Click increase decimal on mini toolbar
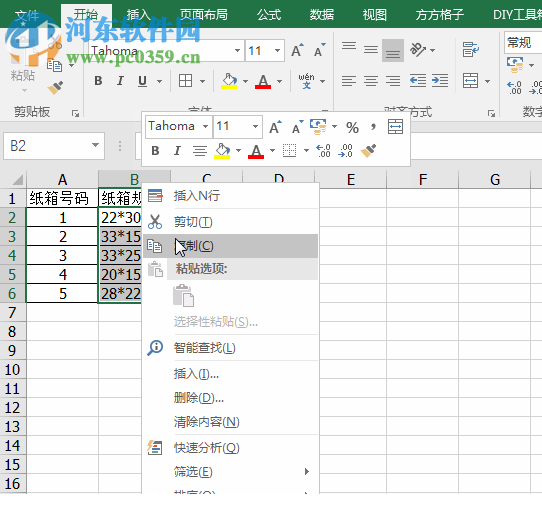Image resolution: width=542 pixels, height=507 pixels. pyautogui.click(x=323, y=151)
